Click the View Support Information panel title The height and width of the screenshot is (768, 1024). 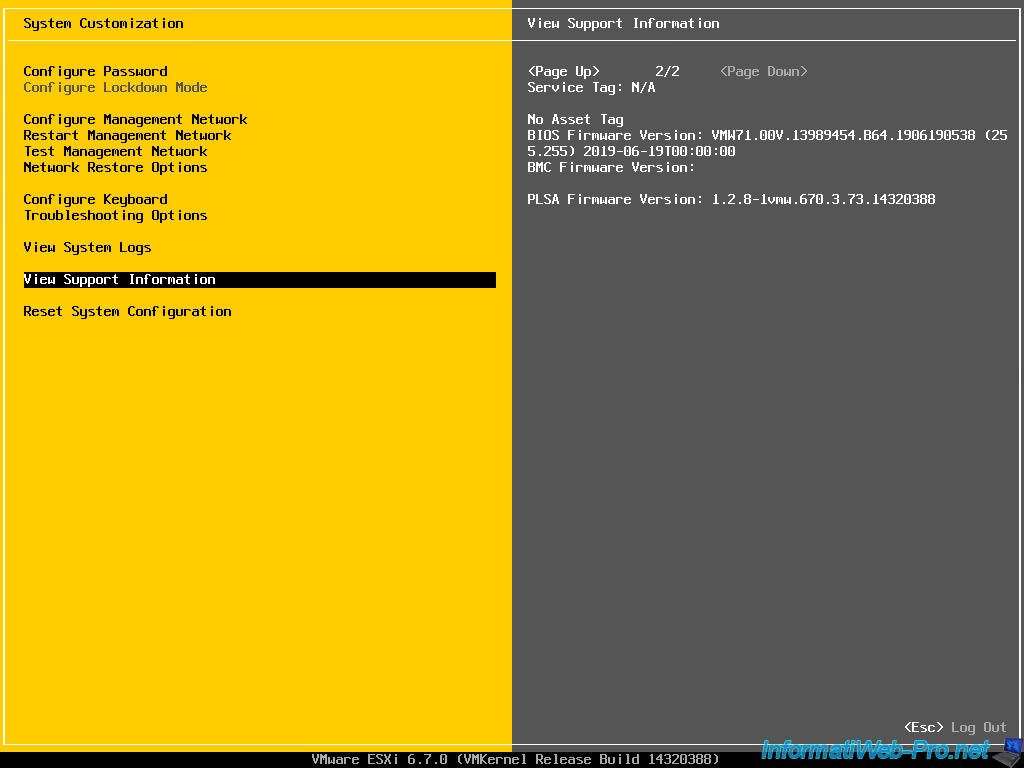[x=624, y=24]
